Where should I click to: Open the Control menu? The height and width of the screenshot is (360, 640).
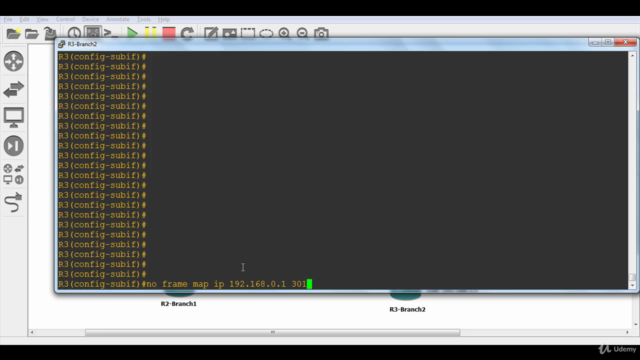[x=65, y=19]
